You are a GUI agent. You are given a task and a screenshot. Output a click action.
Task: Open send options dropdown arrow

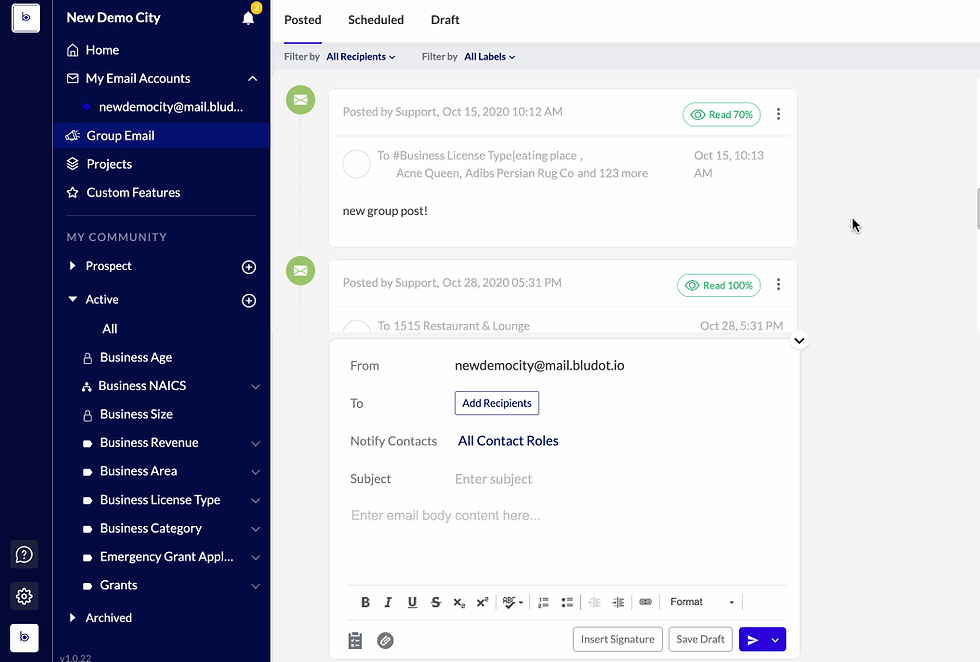point(776,639)
